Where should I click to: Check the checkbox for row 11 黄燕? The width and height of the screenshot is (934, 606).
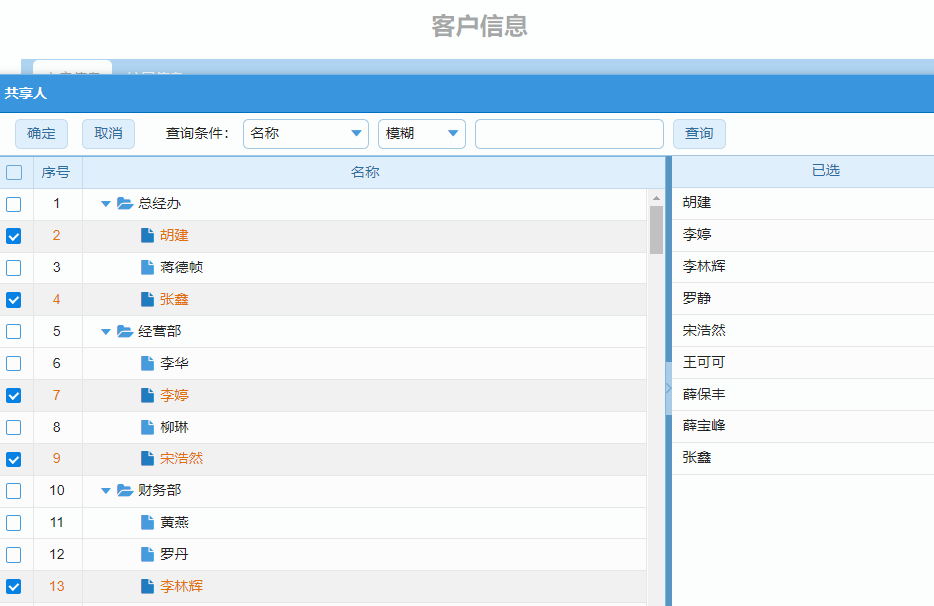[x=14, y=523]
